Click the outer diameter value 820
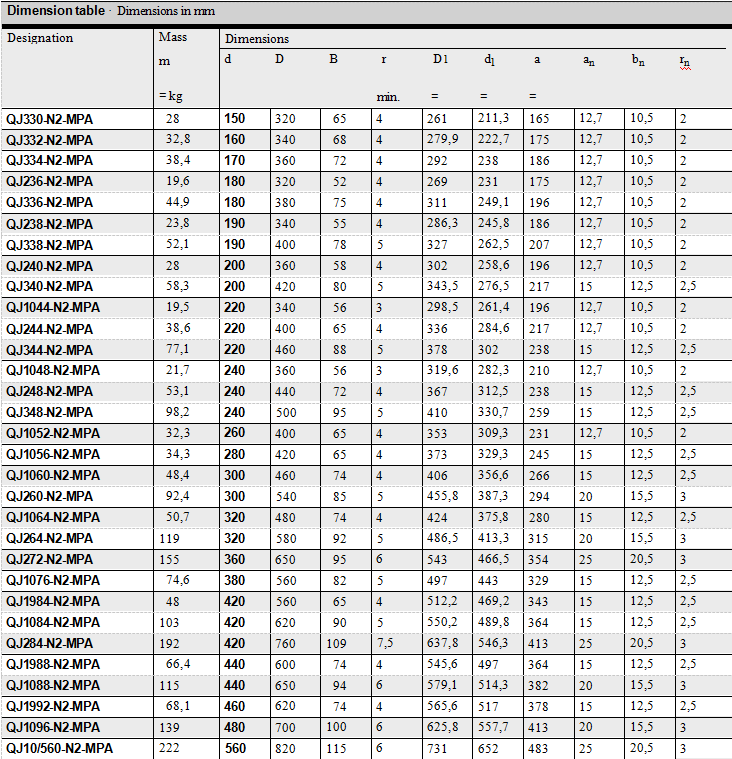732x759 pixels. point(285,749)
